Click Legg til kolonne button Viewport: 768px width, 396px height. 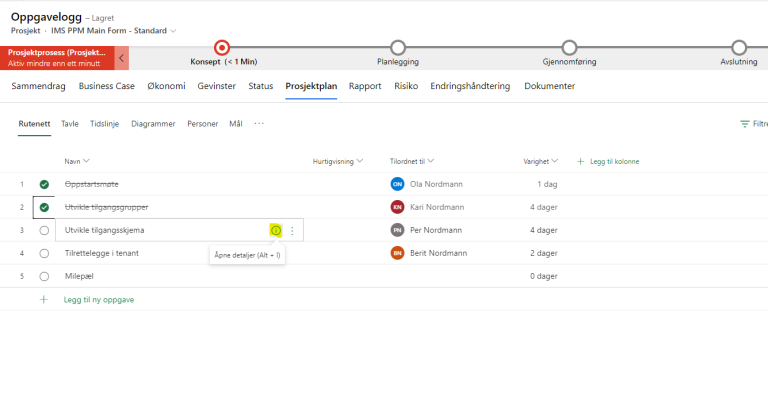(x=615, y=161)
